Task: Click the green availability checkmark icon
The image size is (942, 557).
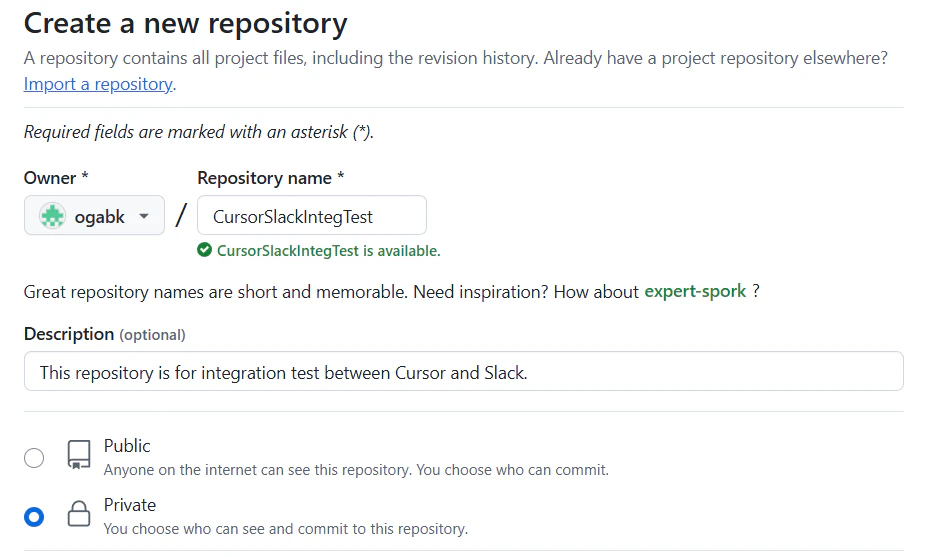Action: [x=205, y=250]
